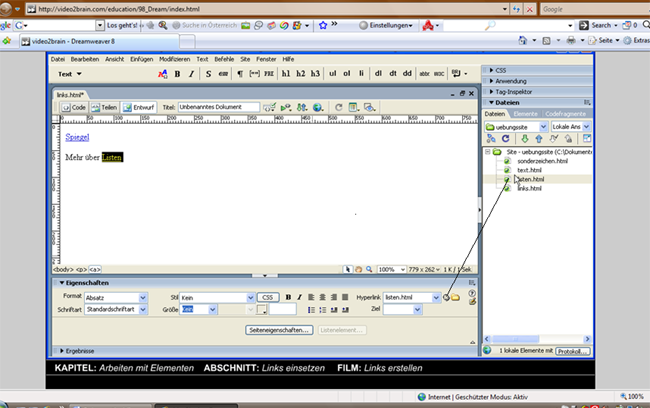This screenshot has height=408, width=650.
Task: Select listen.html in the file tree
Action: click(x=530, y=179)
